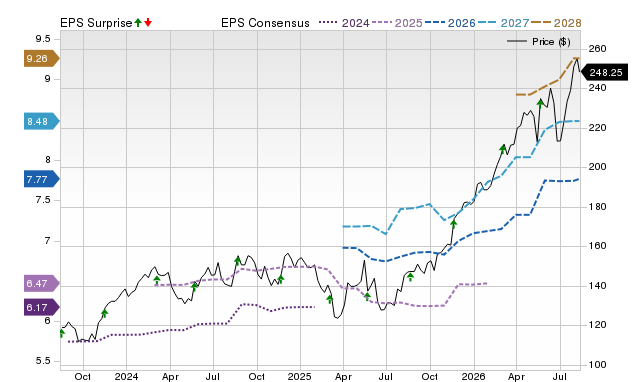Viewport: 640px width, 382px height.
Task: Click the EPS Consensus legend label
Action: (265, 23)
